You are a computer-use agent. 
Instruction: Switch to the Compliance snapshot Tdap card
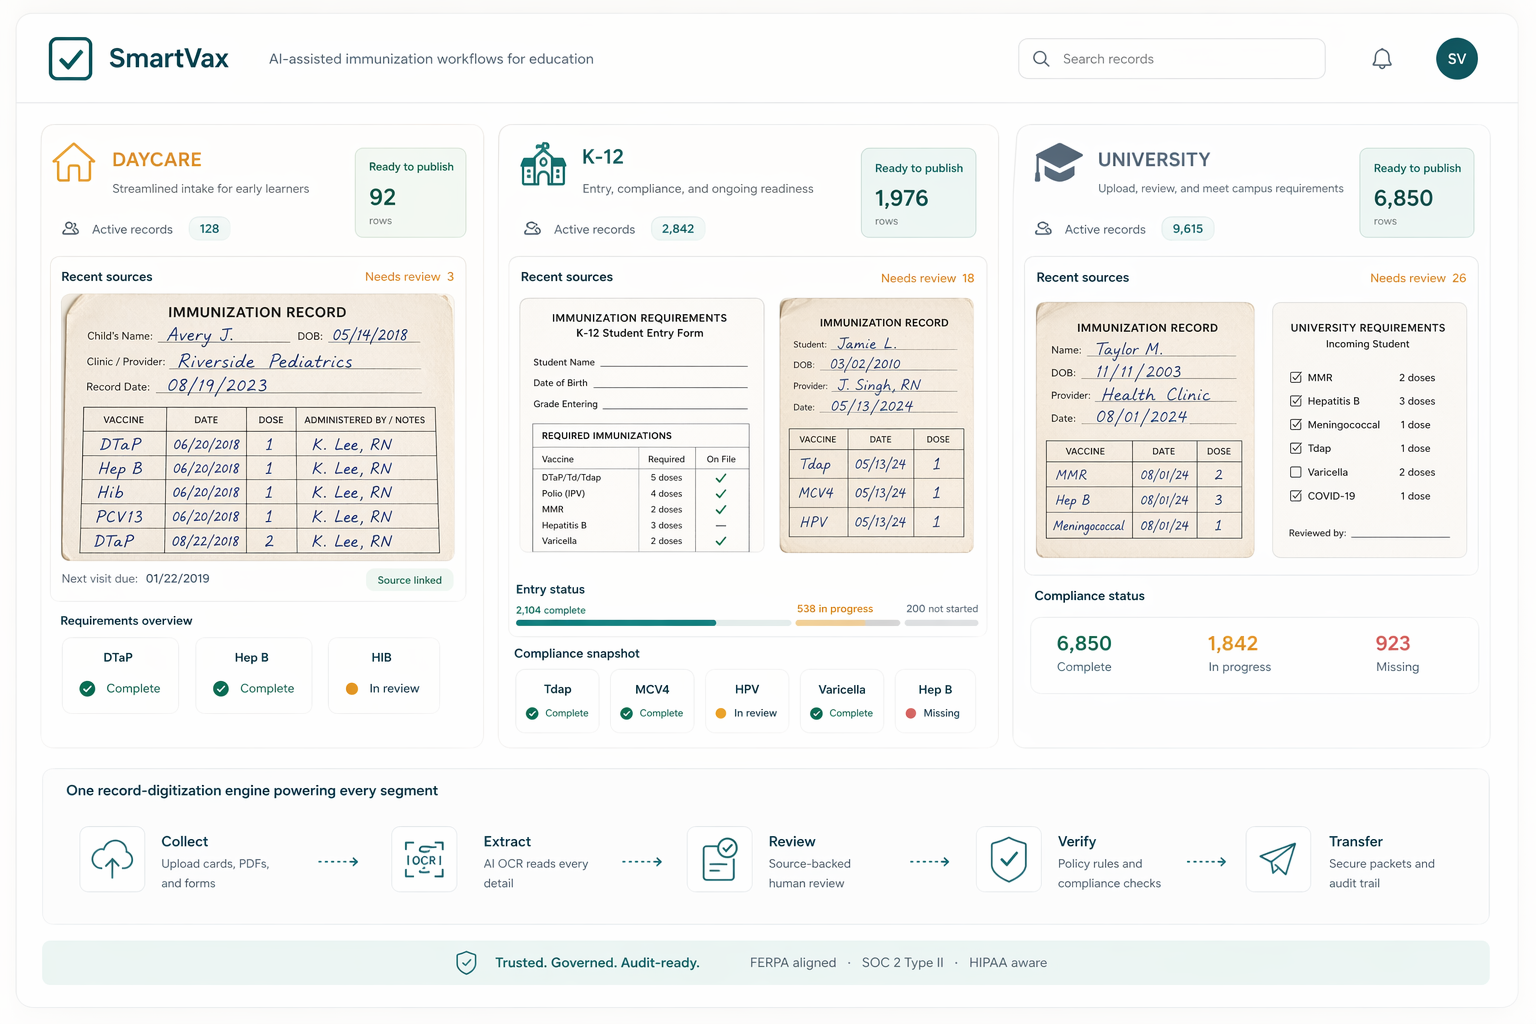(557, 700)
